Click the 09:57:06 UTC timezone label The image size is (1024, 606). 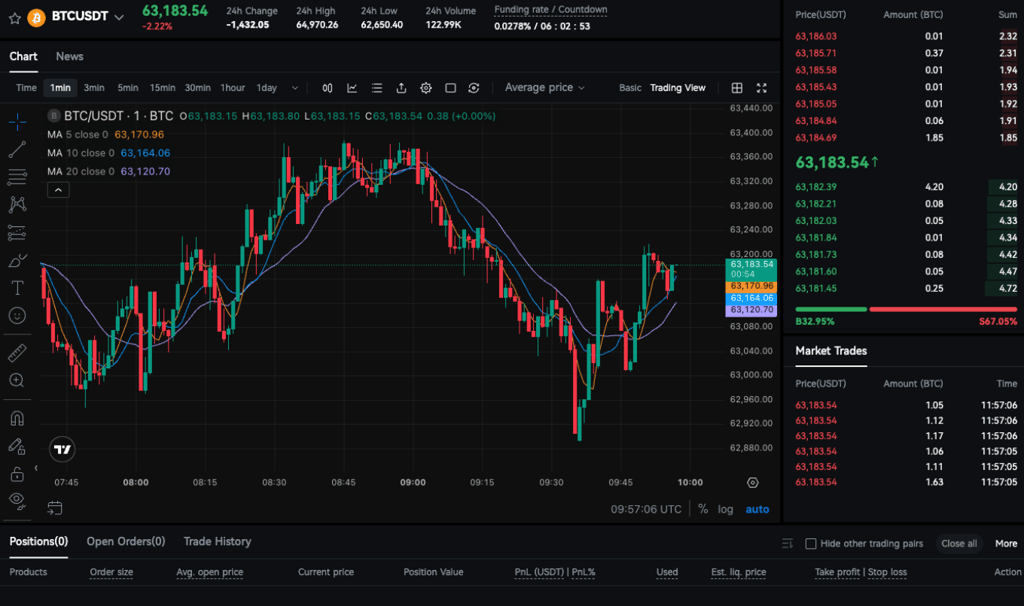646,509
